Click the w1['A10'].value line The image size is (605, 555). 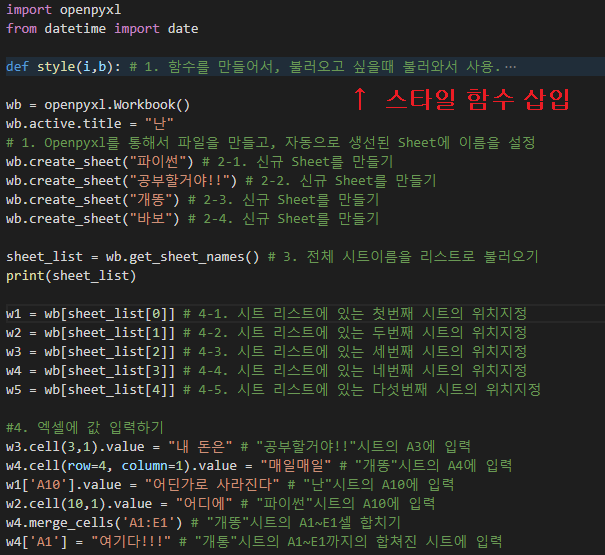(230, 484)
